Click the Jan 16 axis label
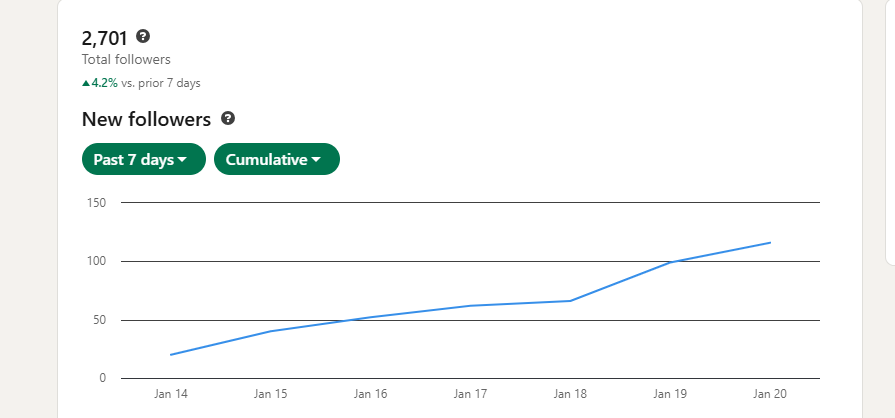This screenshot has width=895, height=418. 370,394
